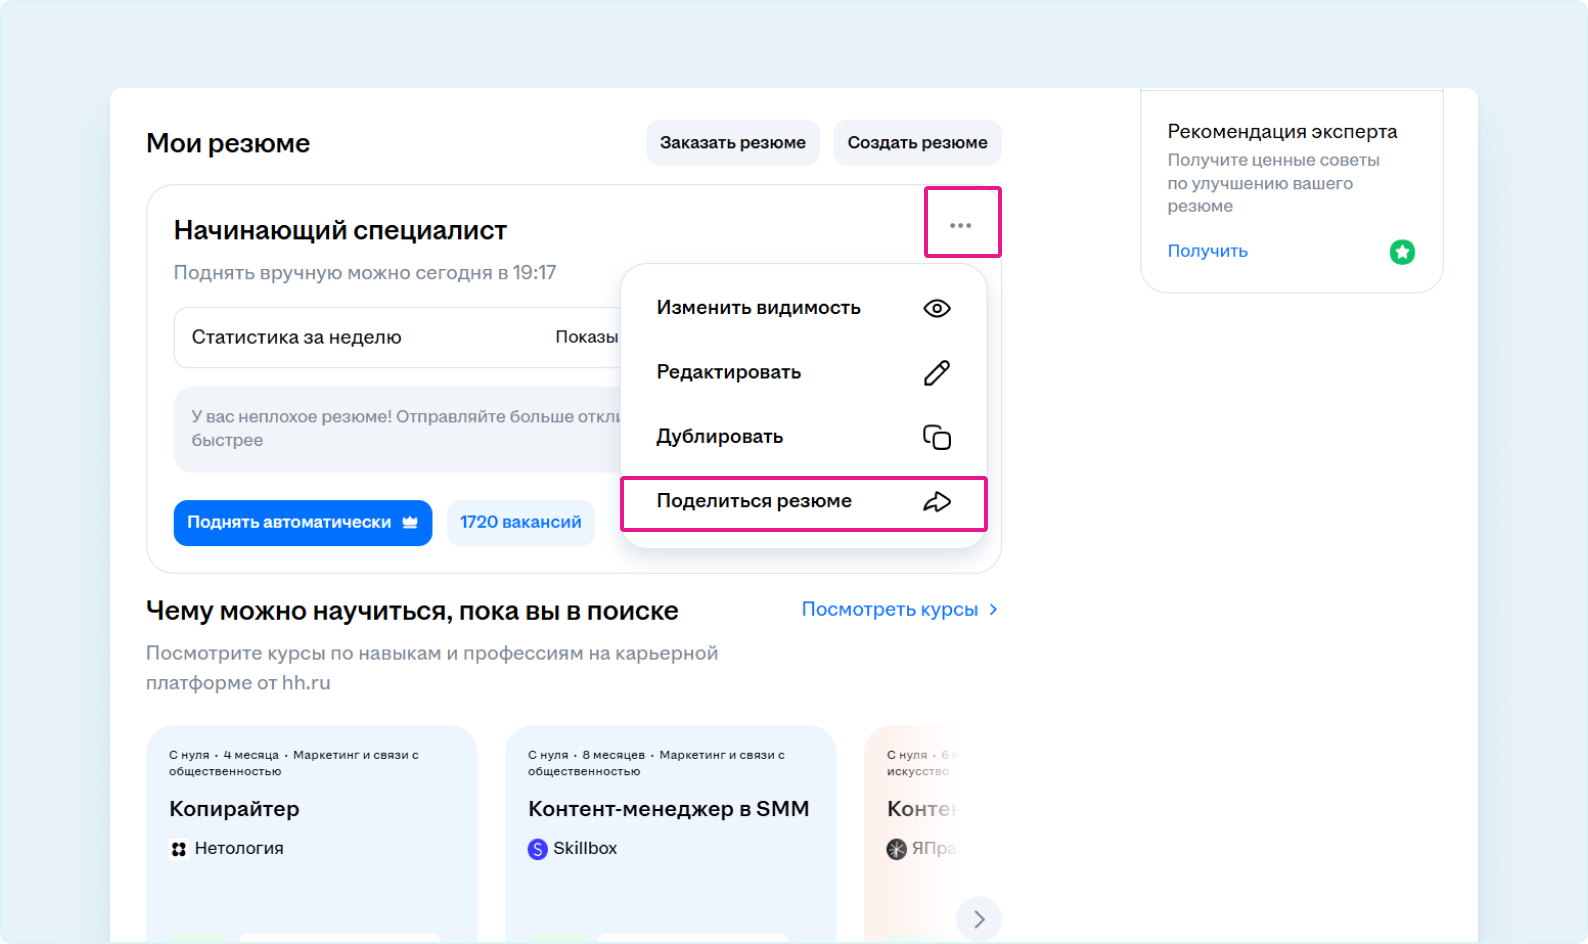
Task: Click the share arrow icon
Action: click(936, 502)
